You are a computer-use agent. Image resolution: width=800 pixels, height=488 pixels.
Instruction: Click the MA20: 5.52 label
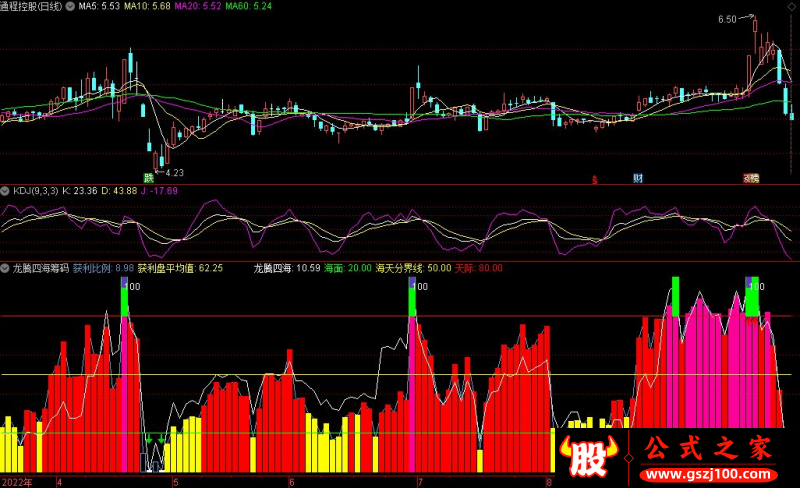pos(198,6)
